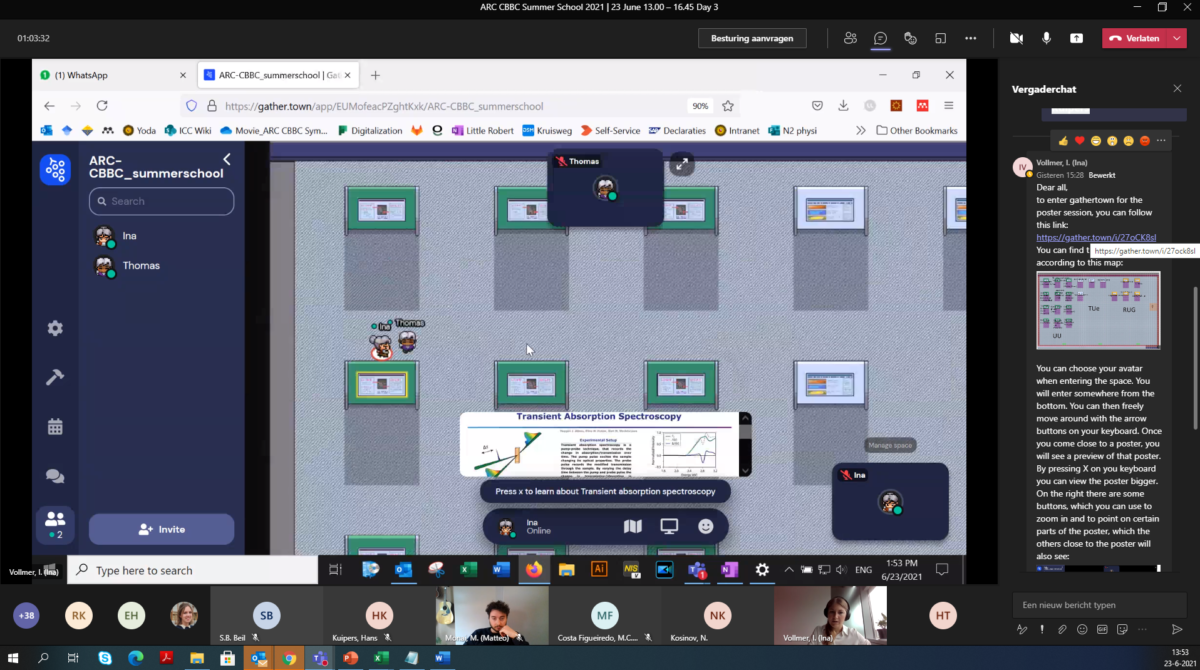Screen dimensions: 1200x670
Task: Click Gather screen share monitor icon
Action: (x=669, y=526)
